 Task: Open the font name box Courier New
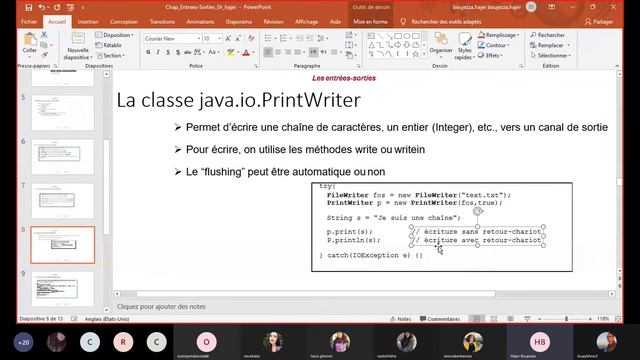click(x=172, y=38)
